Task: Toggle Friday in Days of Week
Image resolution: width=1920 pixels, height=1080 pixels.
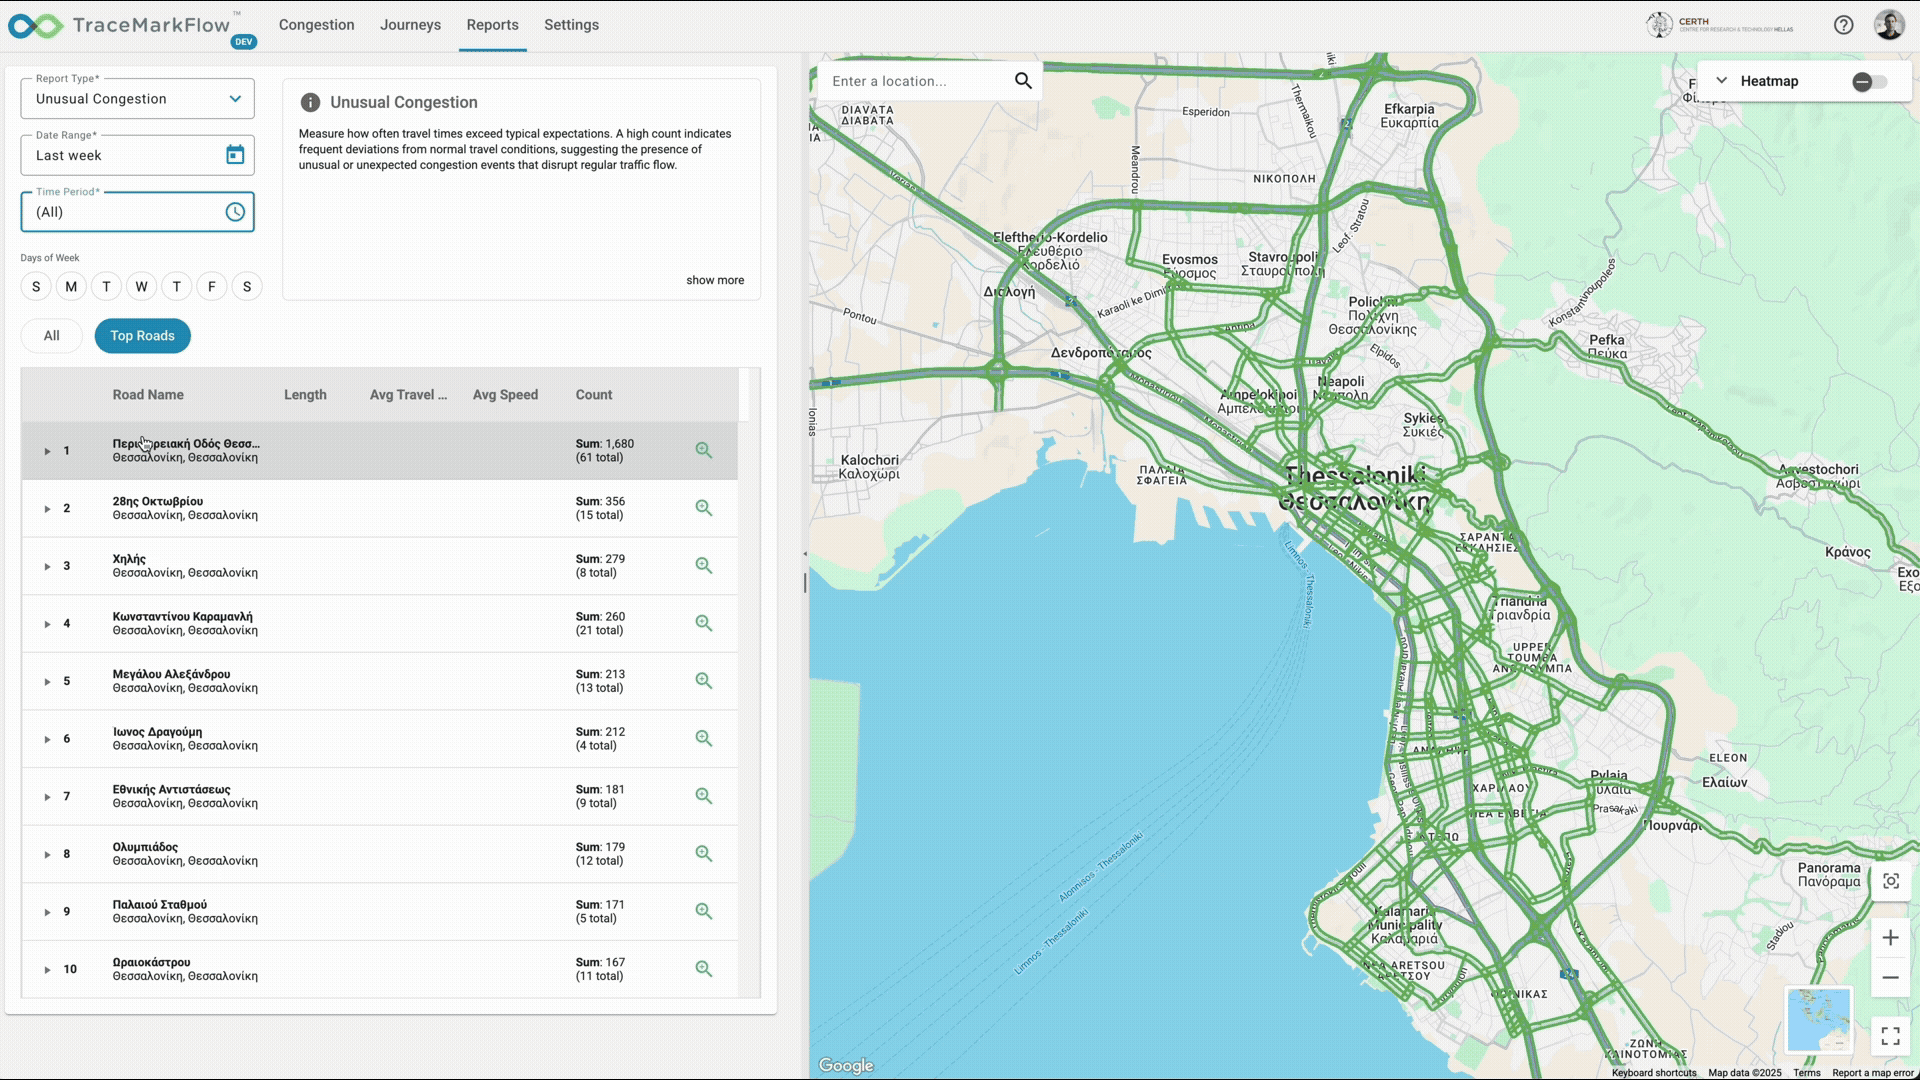Action: [x=211, y=287]
